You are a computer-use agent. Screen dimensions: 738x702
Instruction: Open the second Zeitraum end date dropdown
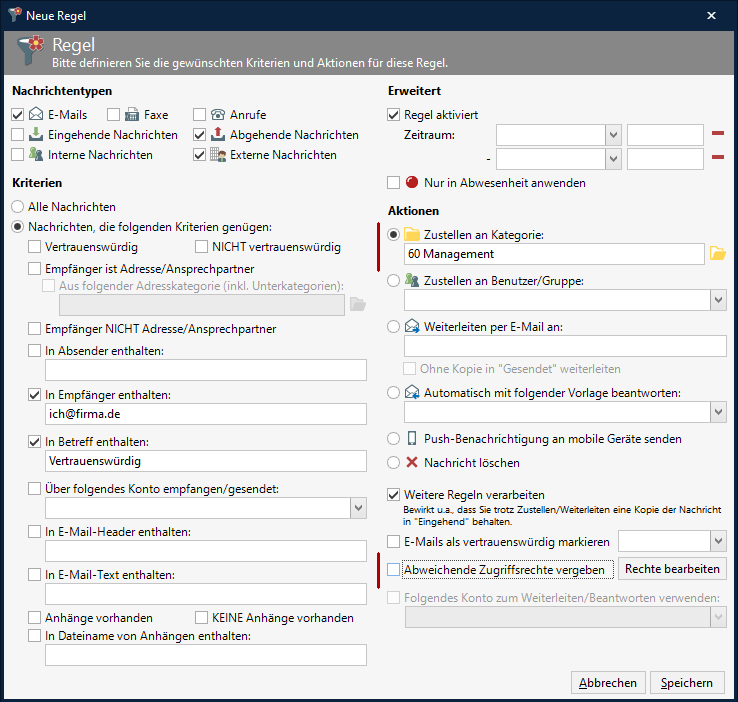point(613,159)
